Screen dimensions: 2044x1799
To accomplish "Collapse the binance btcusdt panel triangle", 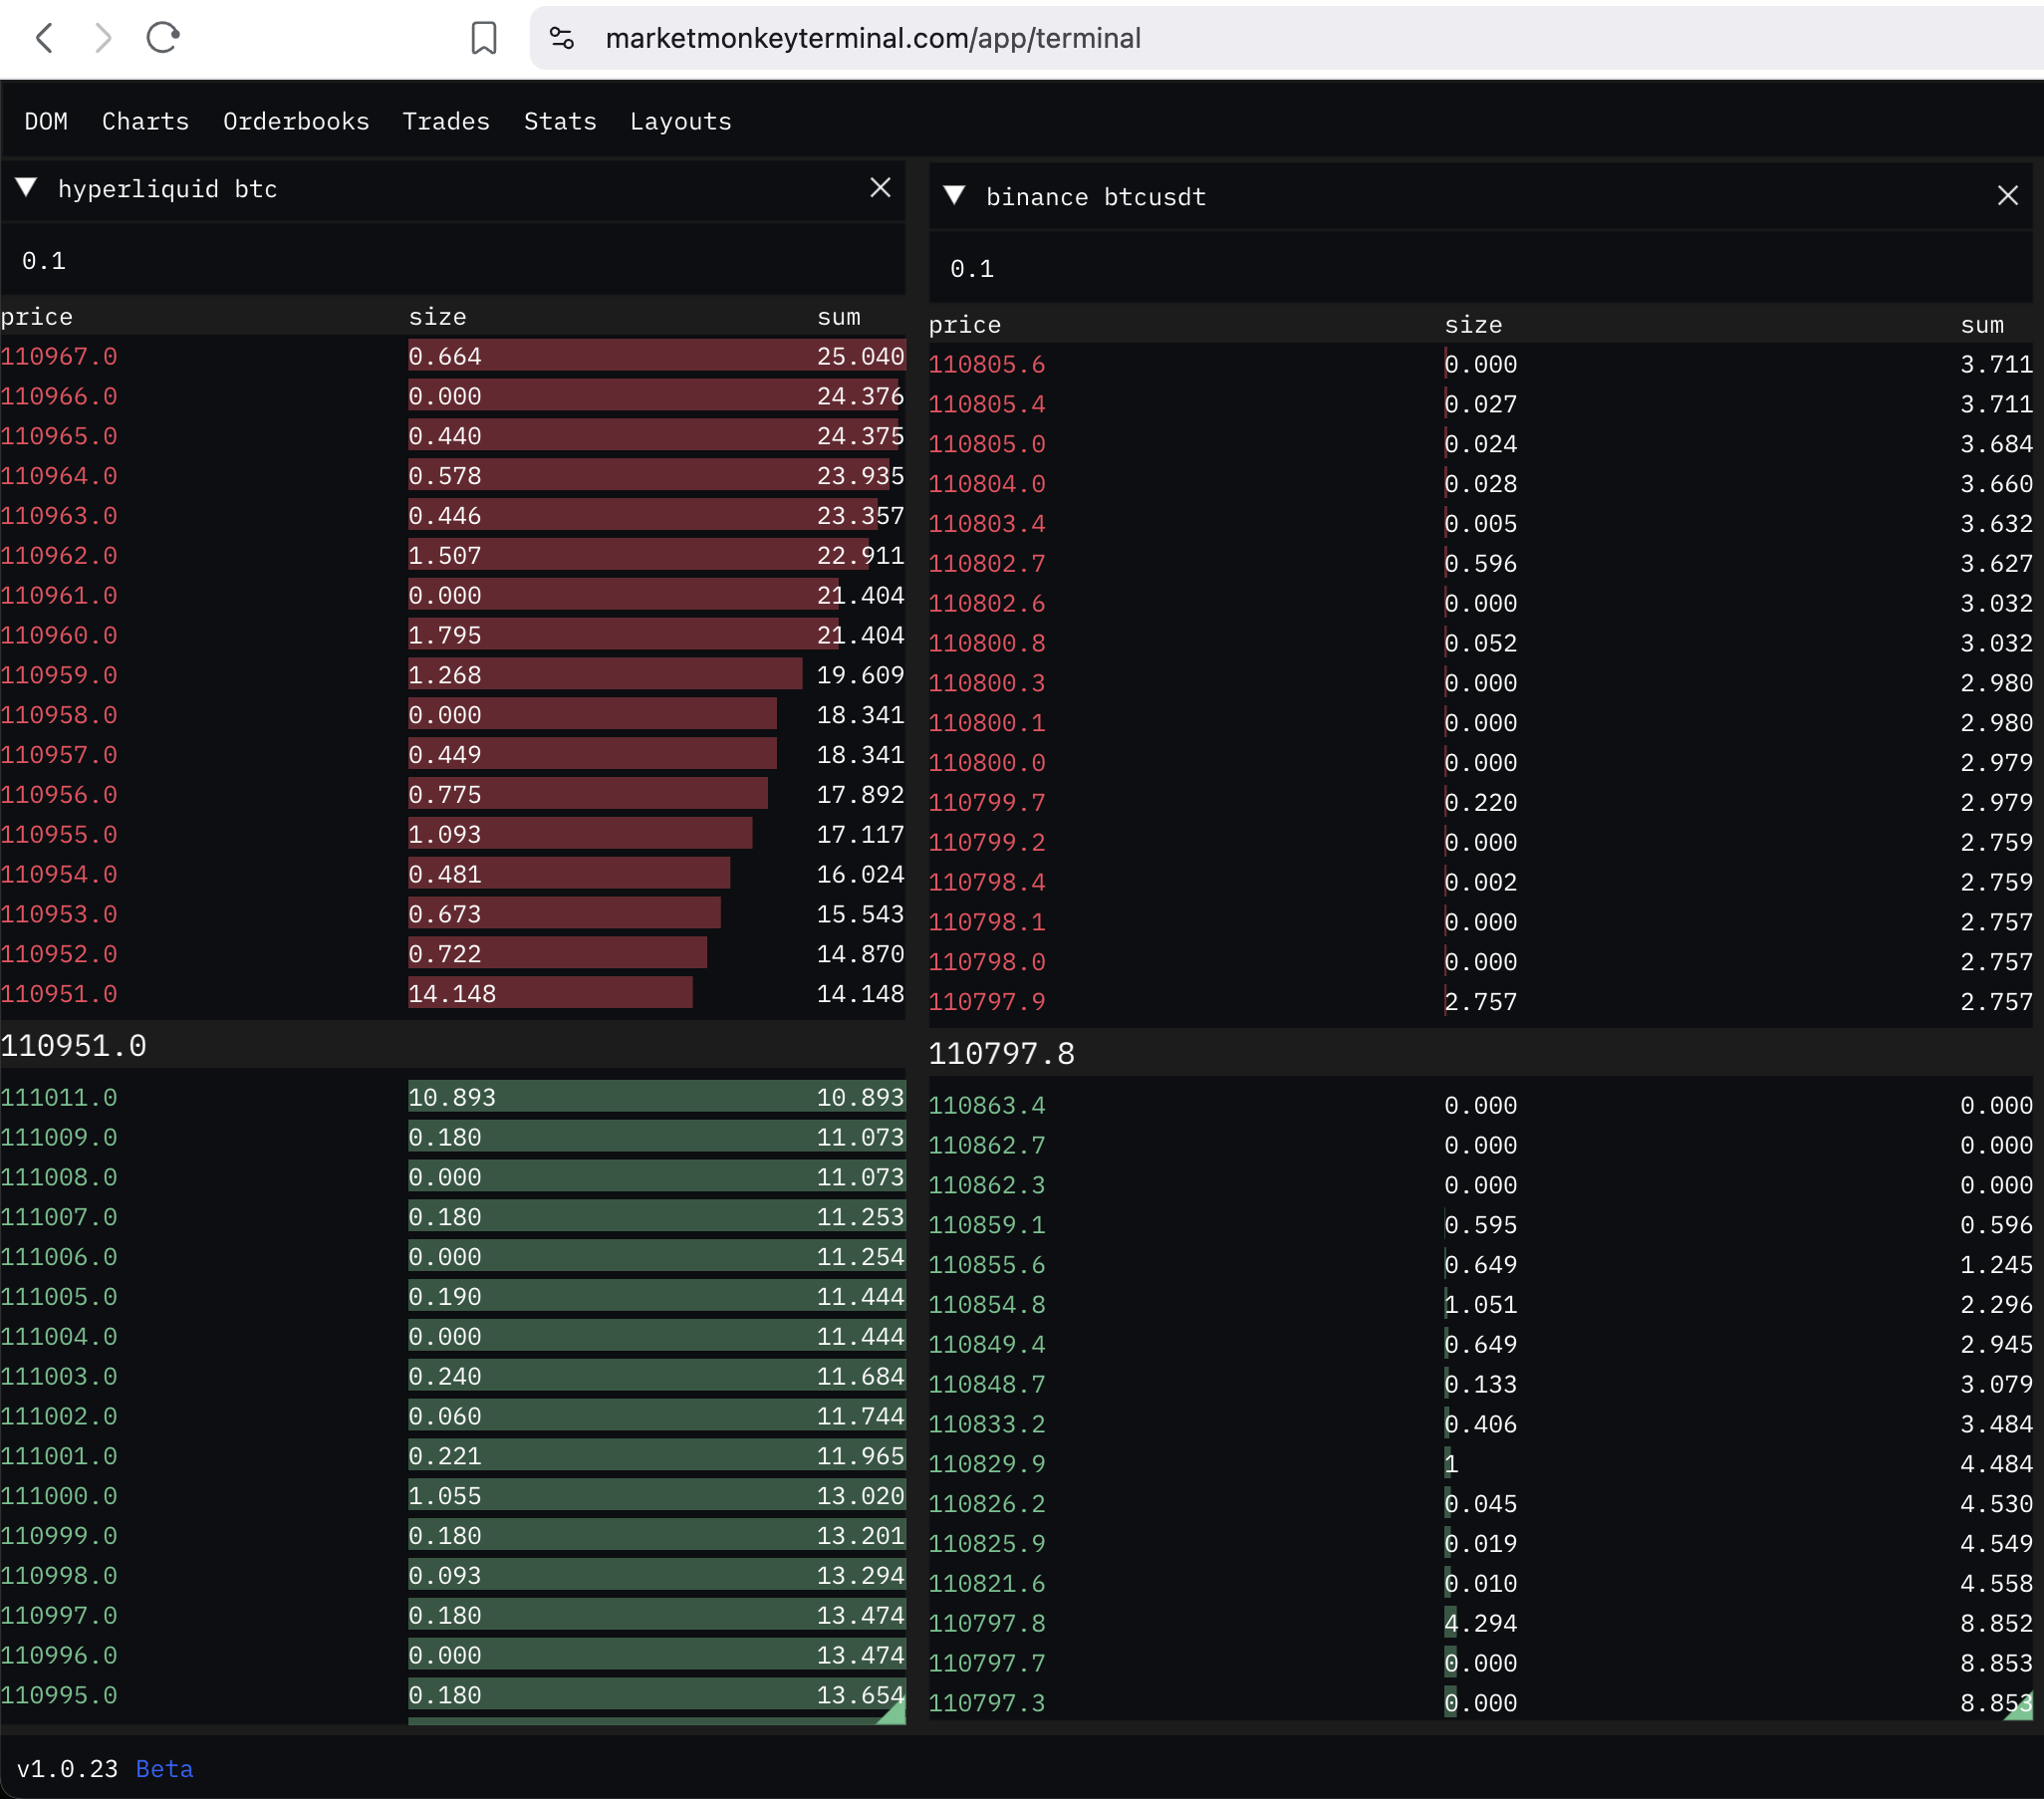I will pyautogui.click(x=954, y=196).
